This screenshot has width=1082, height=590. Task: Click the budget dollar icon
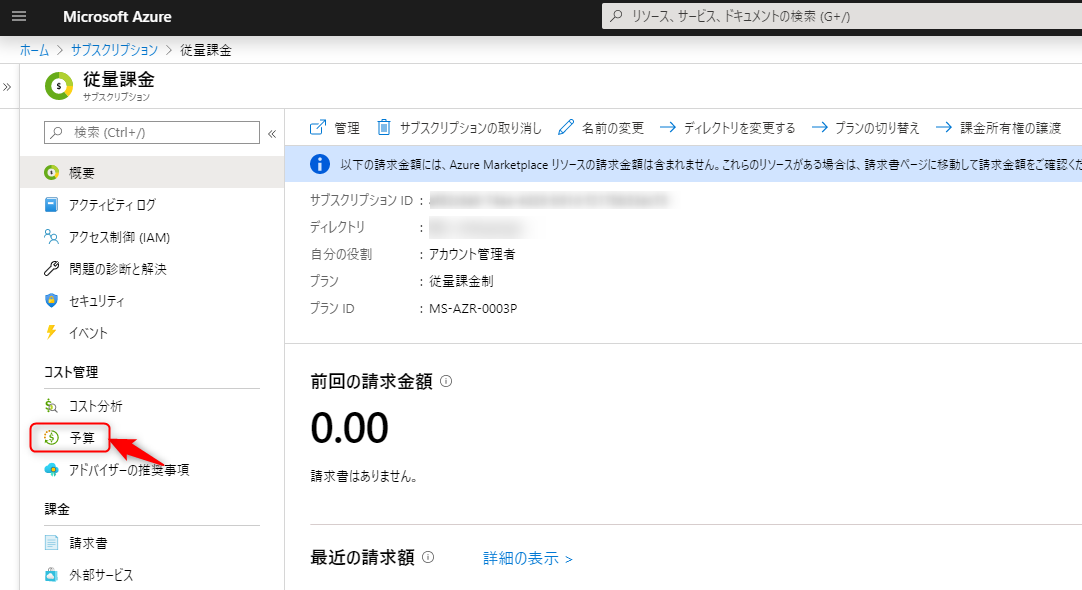point(52,437)
